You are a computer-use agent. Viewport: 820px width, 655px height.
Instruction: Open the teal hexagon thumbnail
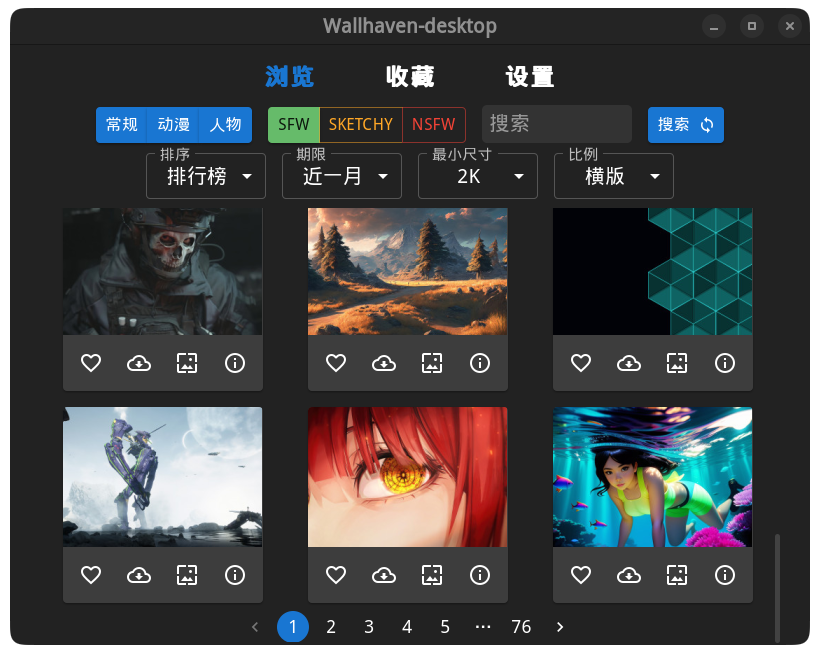coord(653,272)
